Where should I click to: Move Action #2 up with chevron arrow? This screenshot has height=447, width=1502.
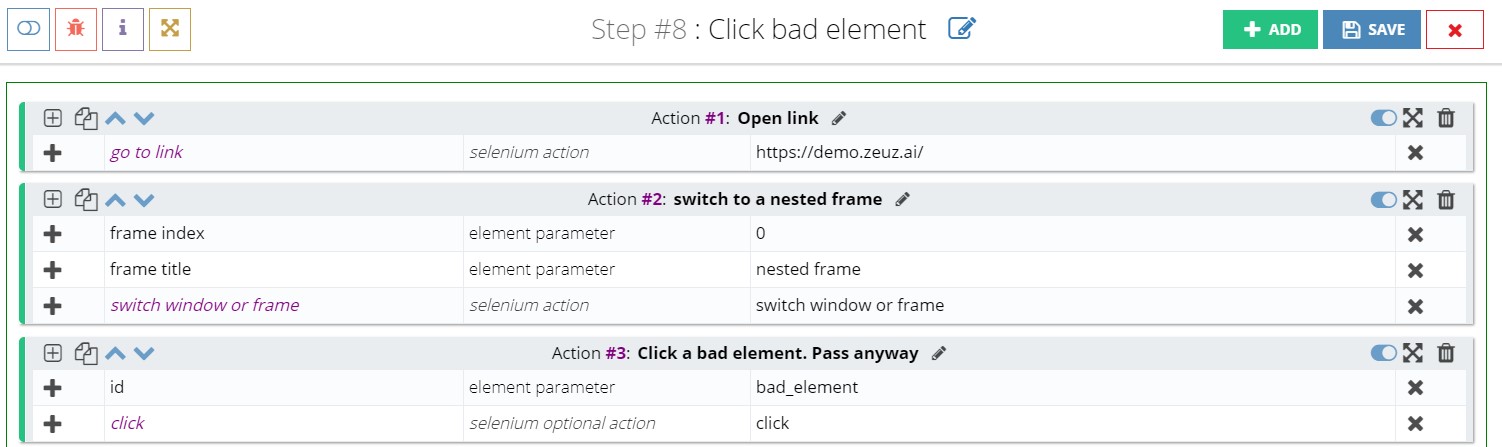point(115,200)
